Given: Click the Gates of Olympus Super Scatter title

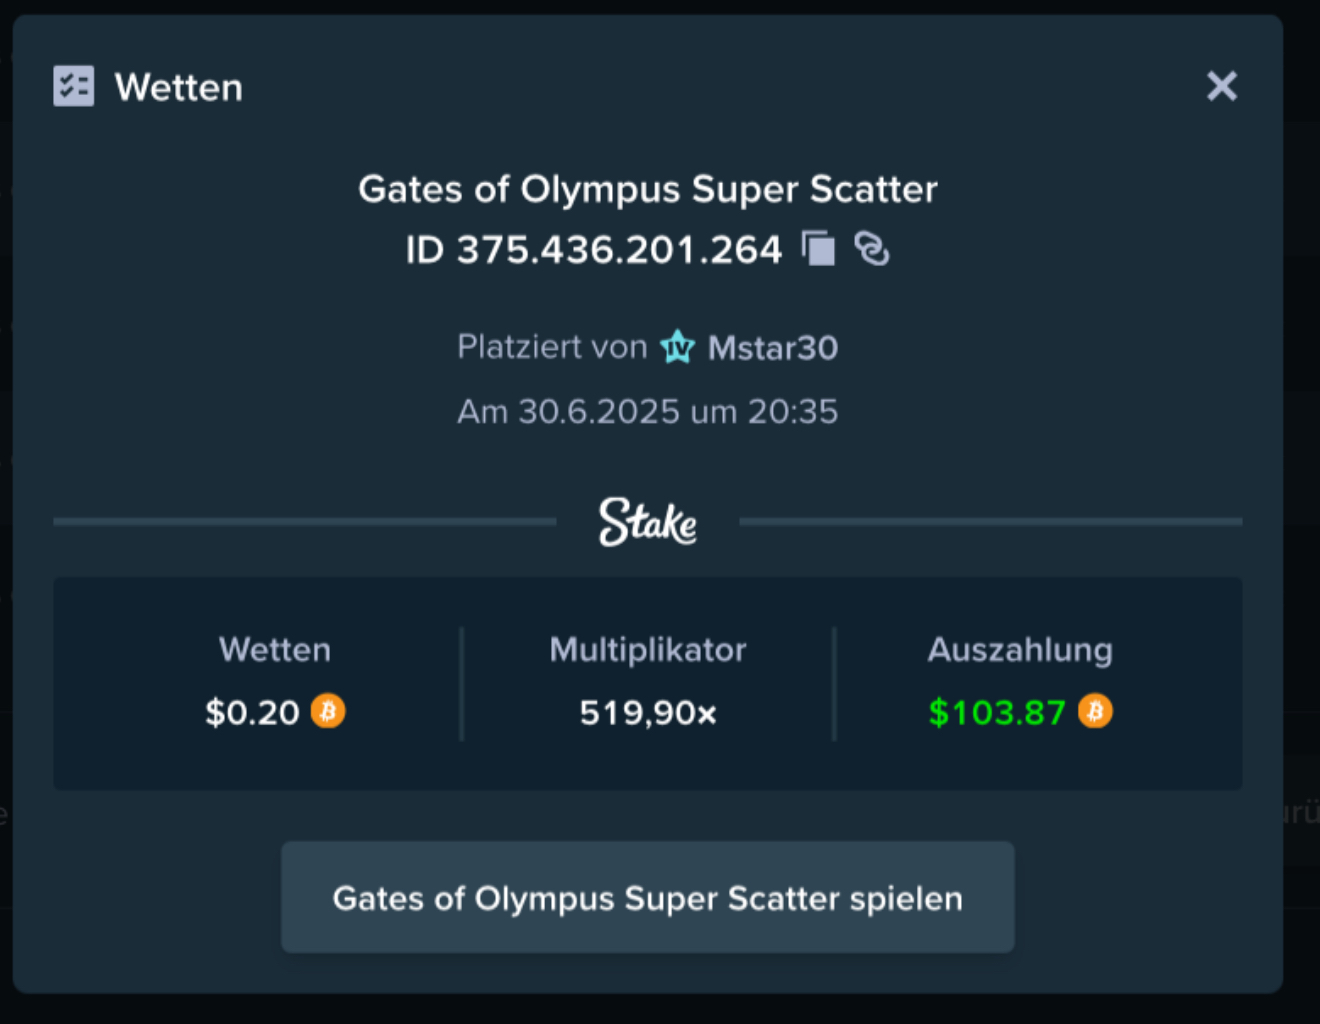Looking at the screenshot, I should click(x=648, y=189).
